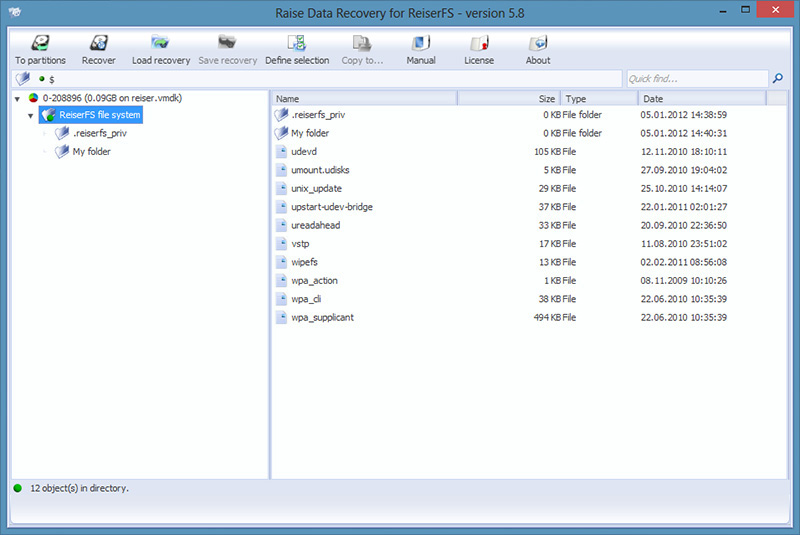Click the Copy to... icon
Viewport: 800px width, 535px height.
(x=362, y=43)
